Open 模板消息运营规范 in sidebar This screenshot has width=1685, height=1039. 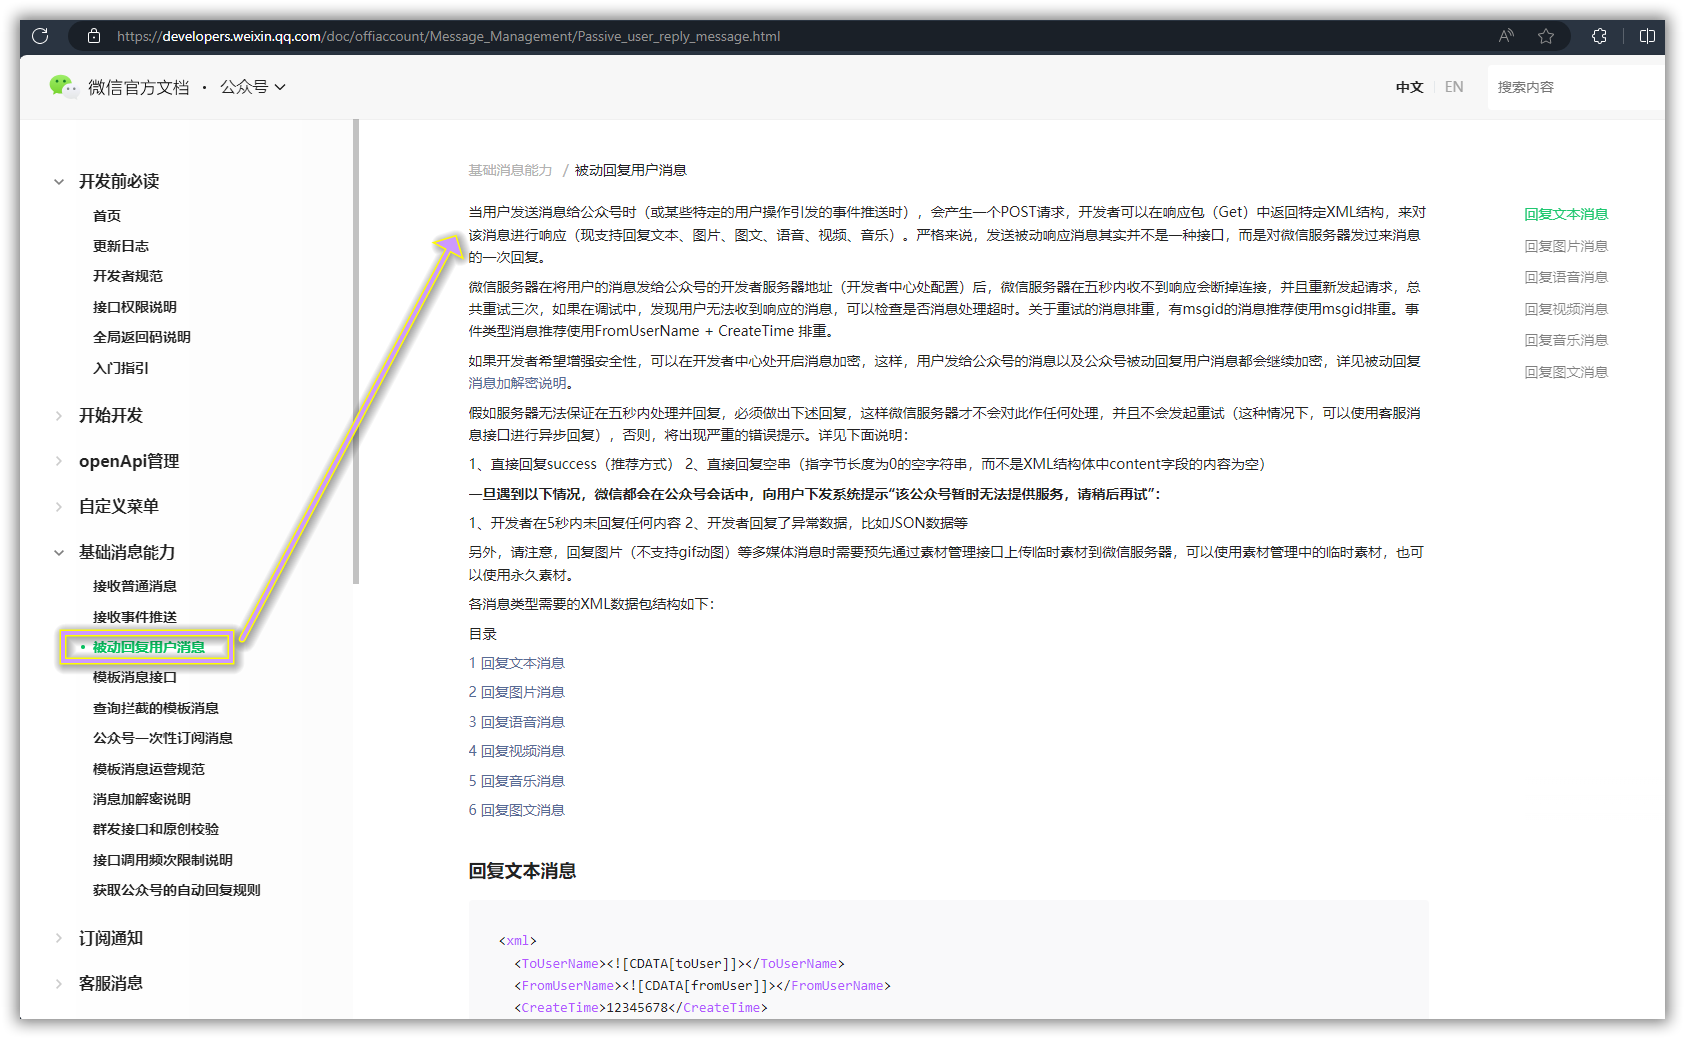[149, 769]
